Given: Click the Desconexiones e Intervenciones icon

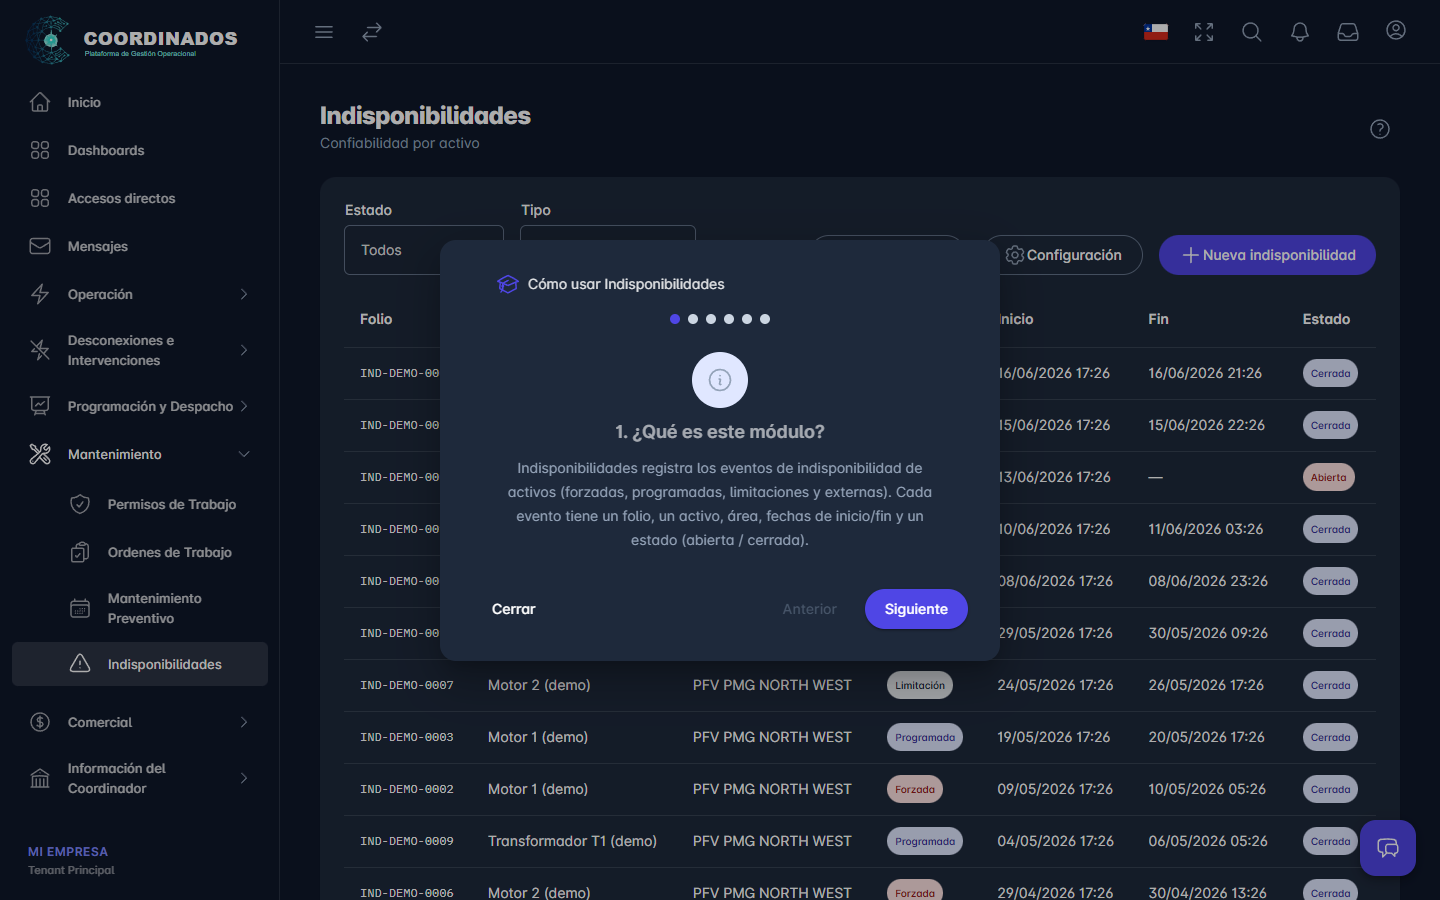Looking at the screenshot, I should tap(40, 350).
